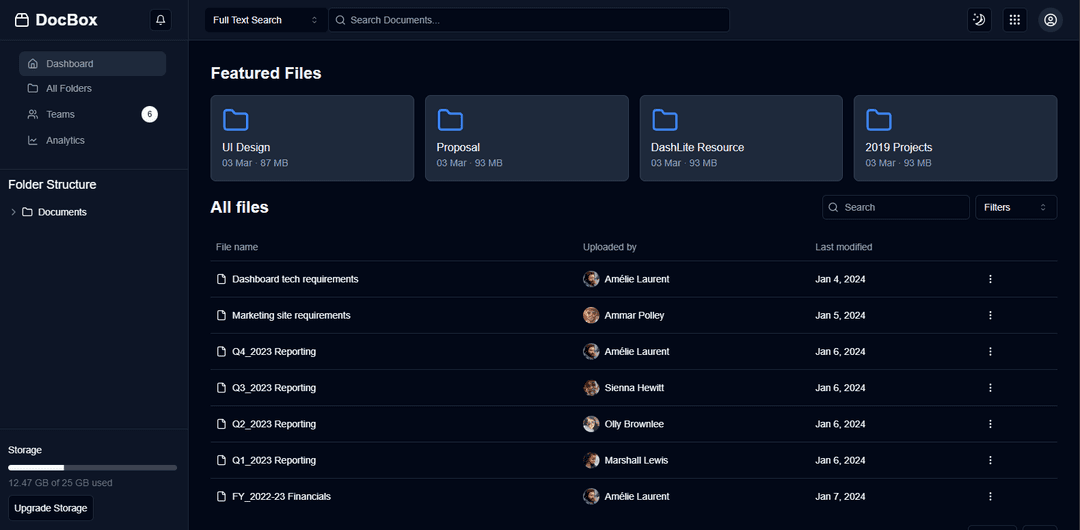This screenshot has width=1080, height=530.
Task: Click the Upgrade Storage button
Action: [51, 508]
